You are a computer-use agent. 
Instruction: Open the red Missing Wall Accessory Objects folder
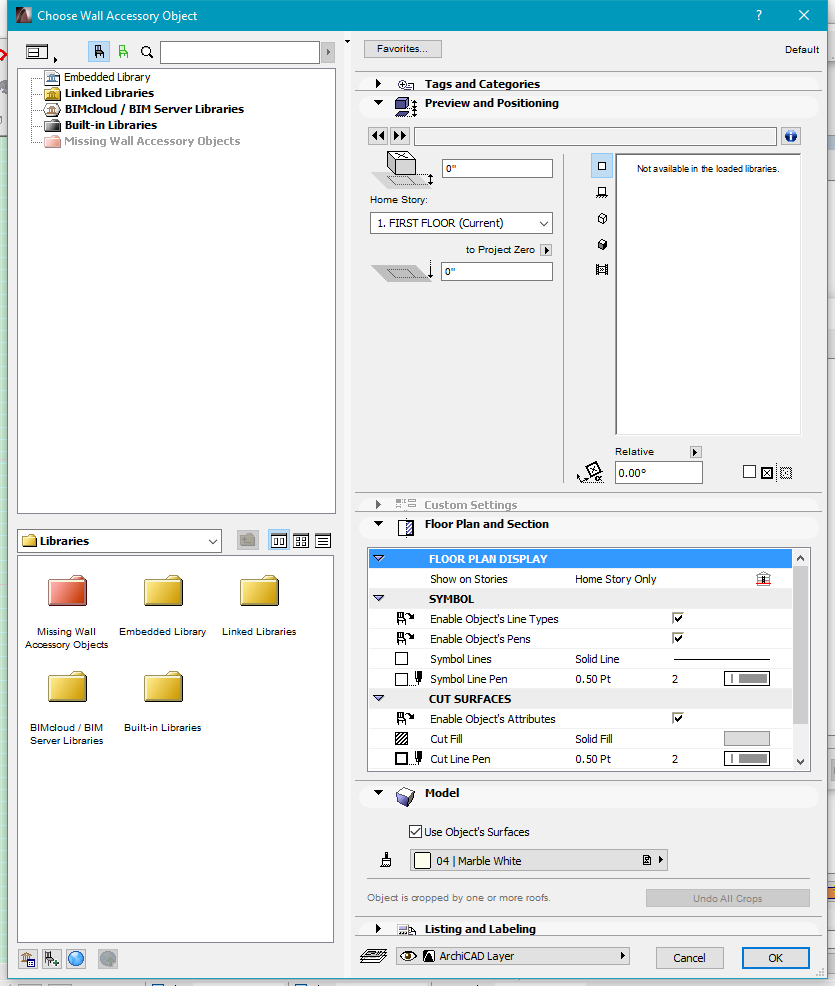coord(67,592)
